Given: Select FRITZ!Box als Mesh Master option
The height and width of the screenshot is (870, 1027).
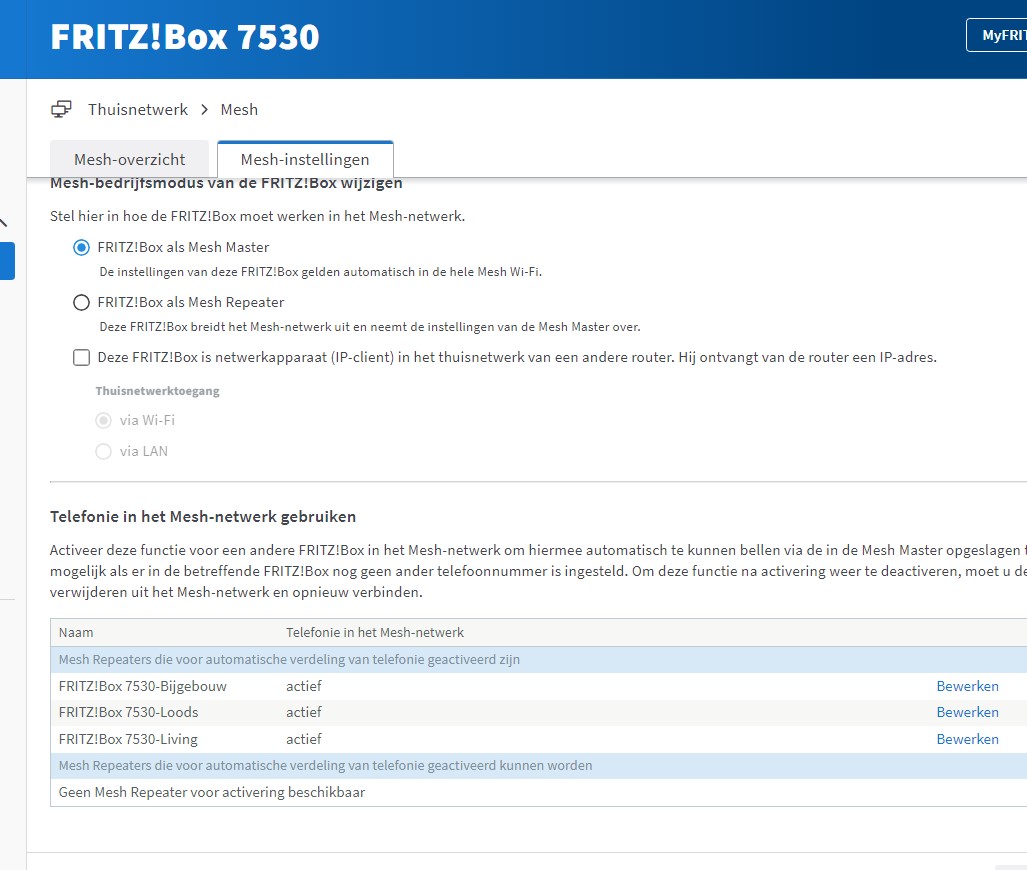Looking at the screenshot, I should pyautogui.click(x=81, y=247).
